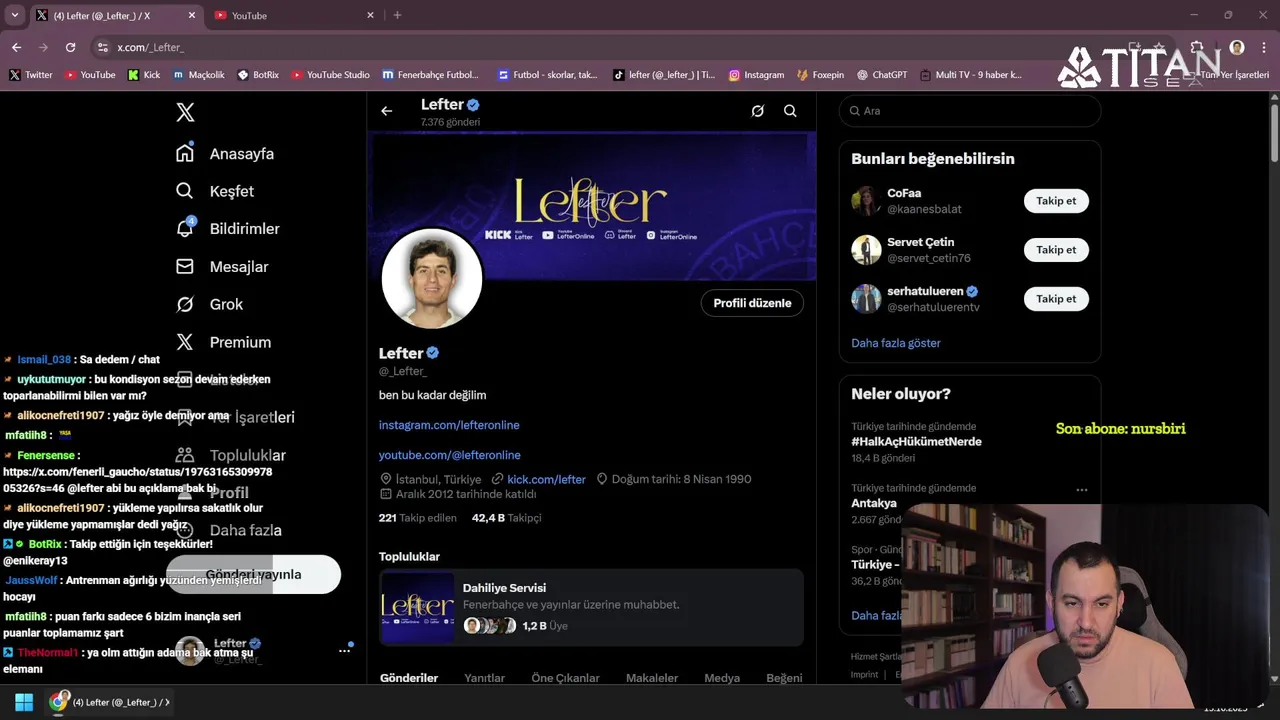1280x720 pixels.
Task: Open Twitter bookmark
Action: (x=31, y=75)
